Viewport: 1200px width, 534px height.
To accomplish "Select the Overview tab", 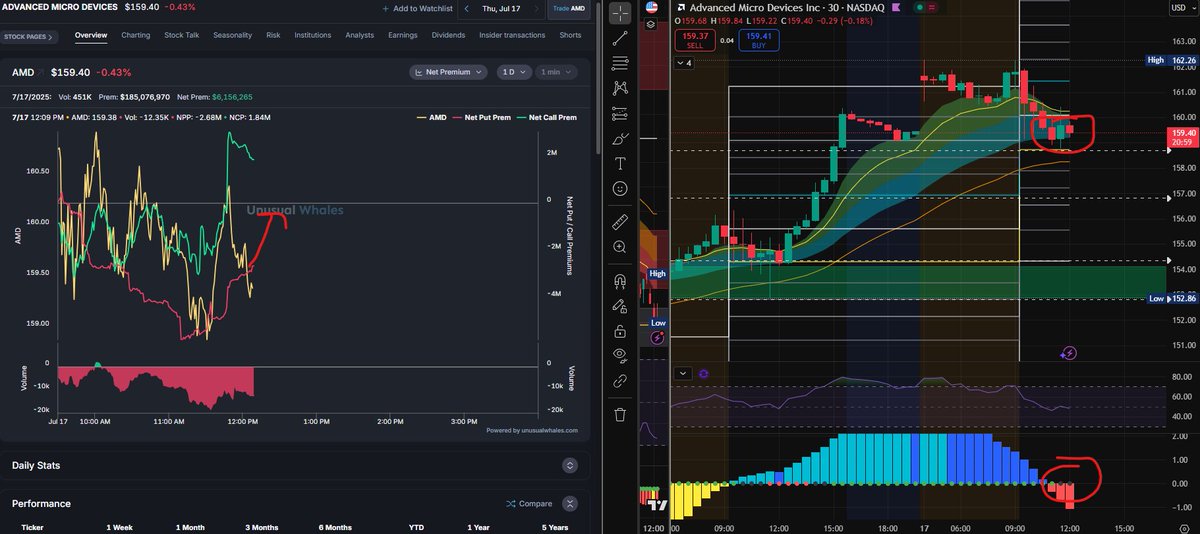I will click(x=91, y=35).
